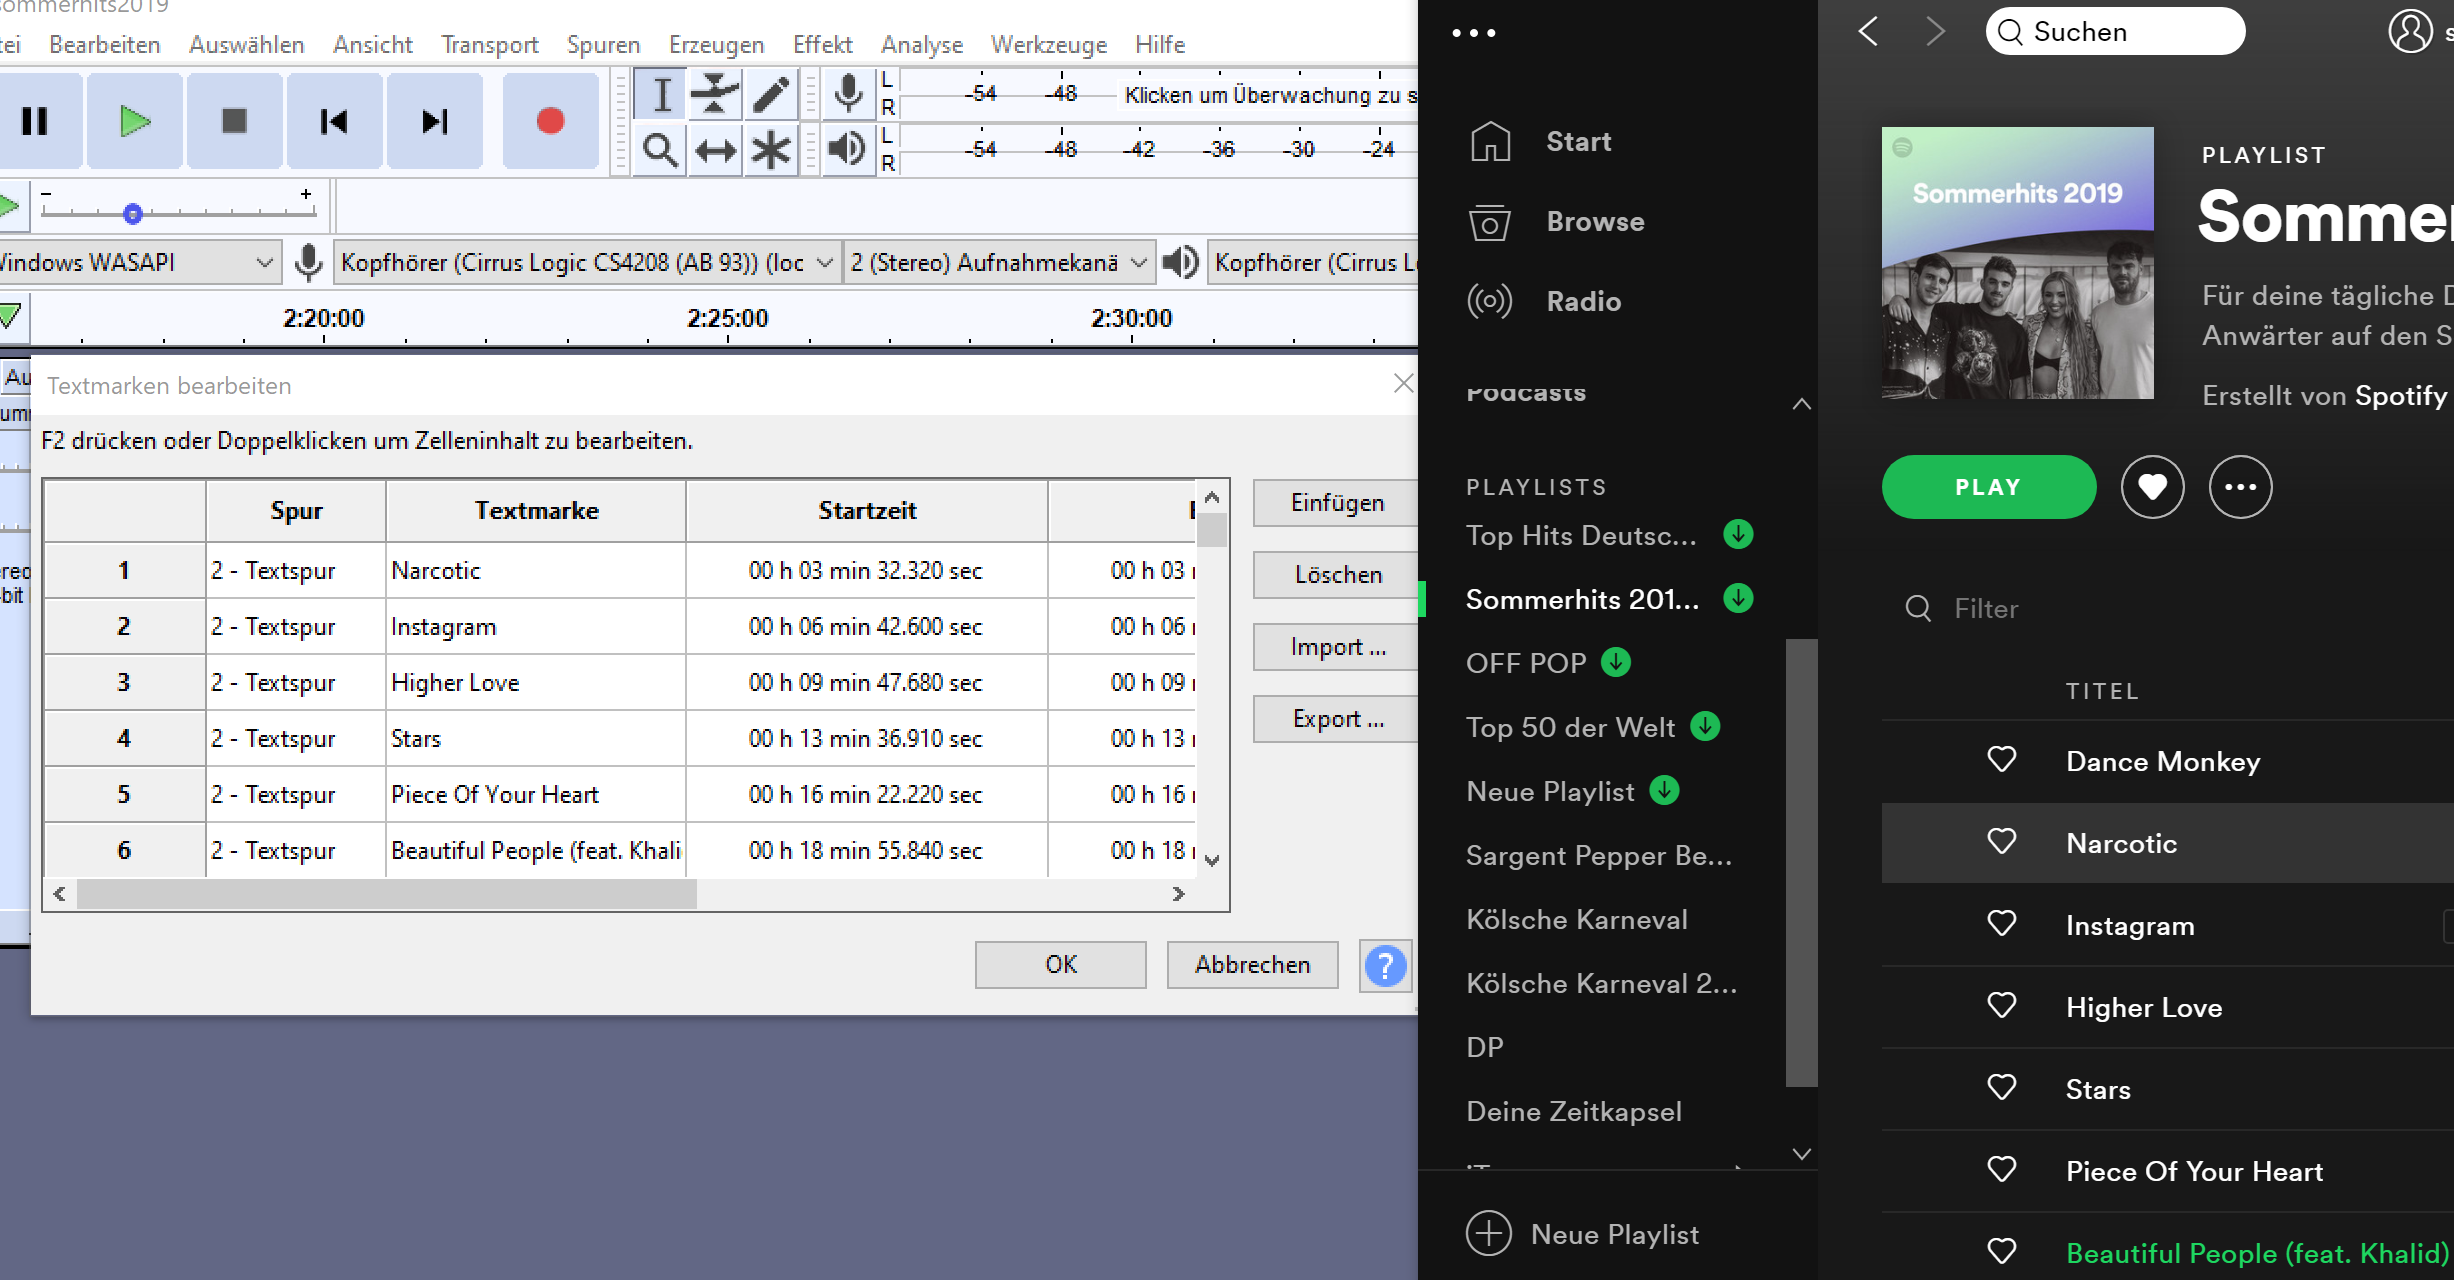Screen dimensions: 2454x1280
Task: Toggle the heart for Instagram
Action: 2001,924
